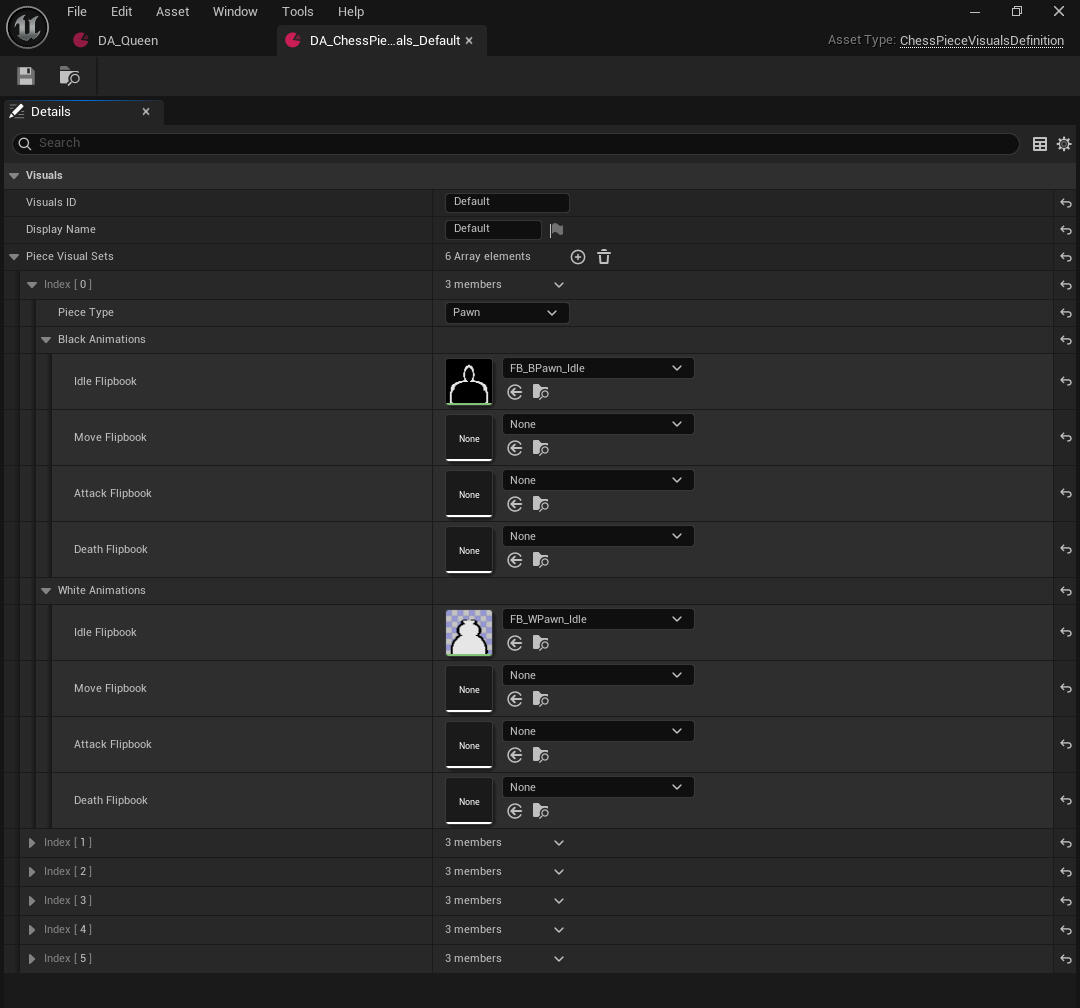Open the Piece Type Pawn dropdown

tap(507, 313)
